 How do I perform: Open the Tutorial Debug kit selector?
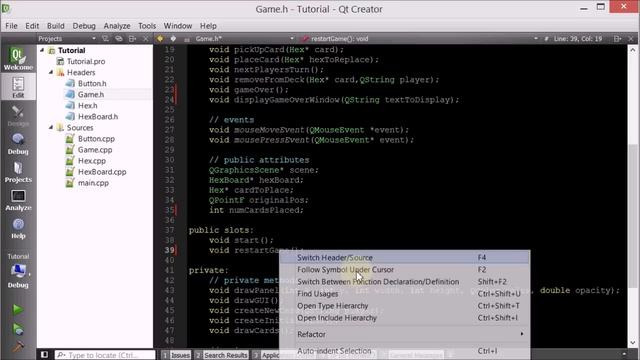pyautogui.click(x=18, y=271)
